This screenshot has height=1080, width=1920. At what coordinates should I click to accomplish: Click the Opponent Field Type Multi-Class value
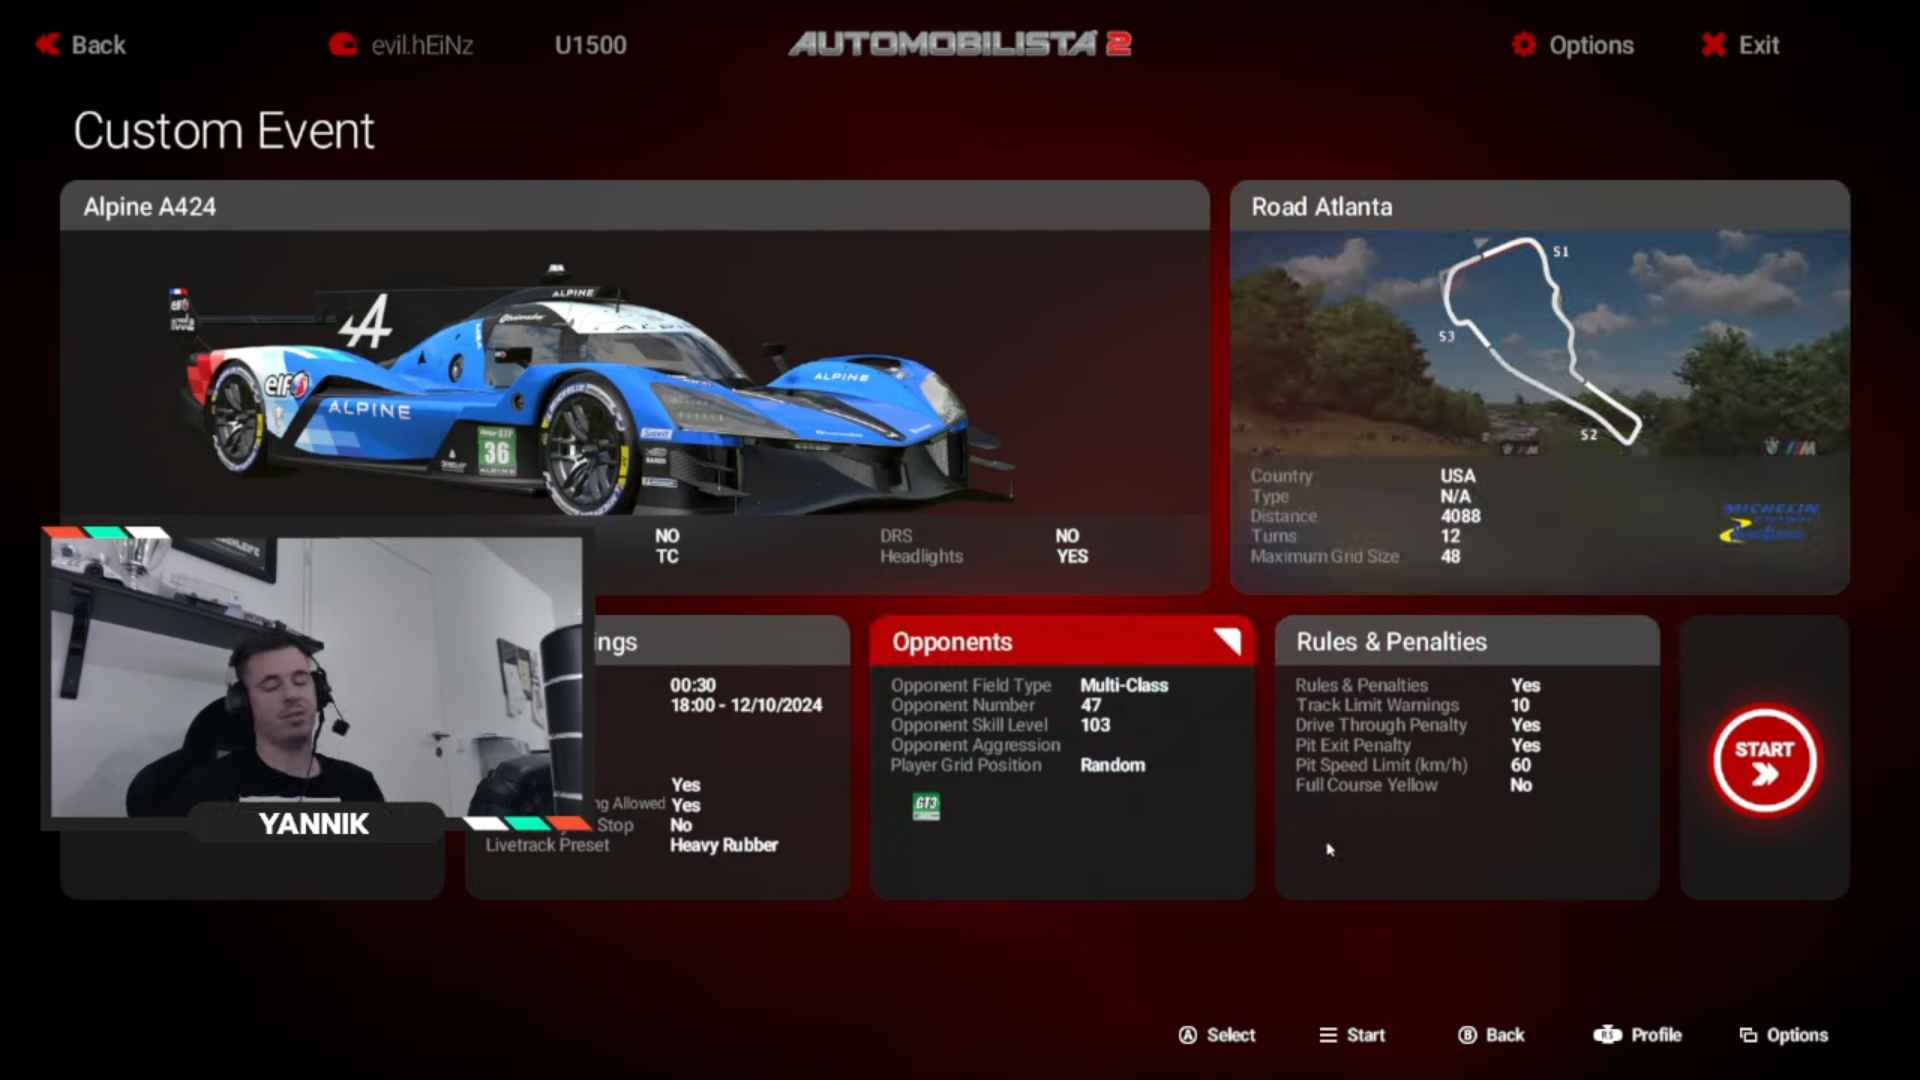1124,685
